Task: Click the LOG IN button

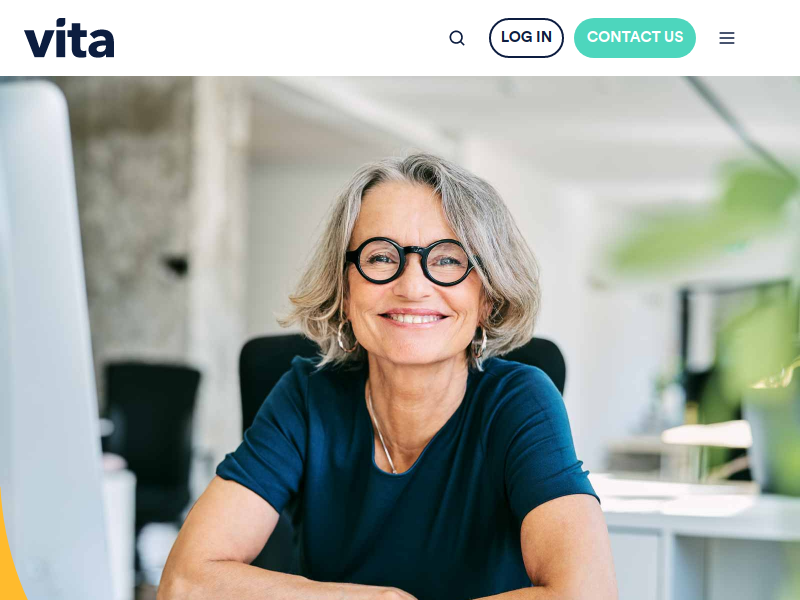Action: pyautogui.click(x=526, y=38)
